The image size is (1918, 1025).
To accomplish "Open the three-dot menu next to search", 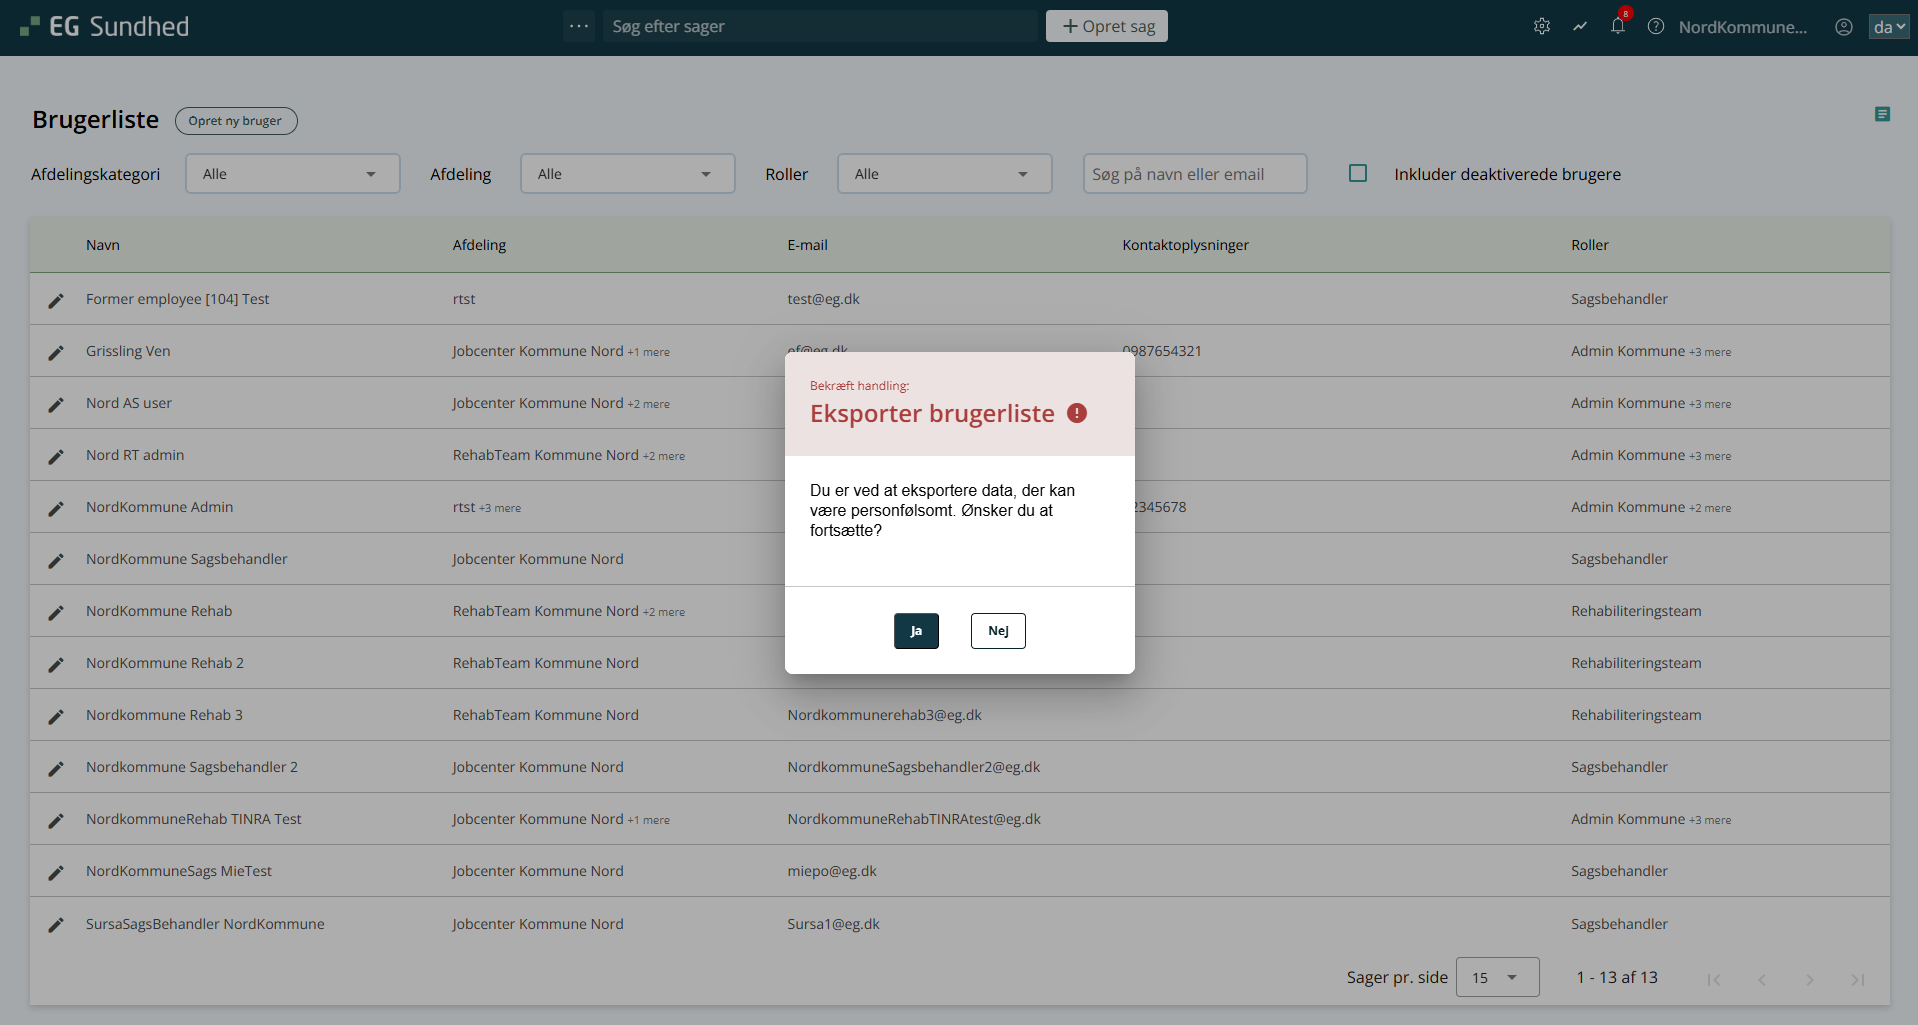I will 579,26.
